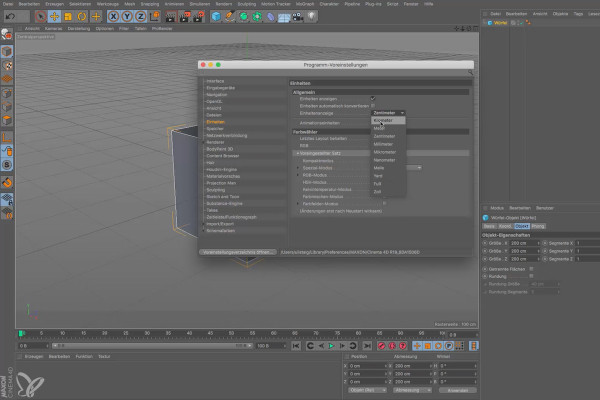
Task: Go to timeline start
Action: (x=296, y=346)
